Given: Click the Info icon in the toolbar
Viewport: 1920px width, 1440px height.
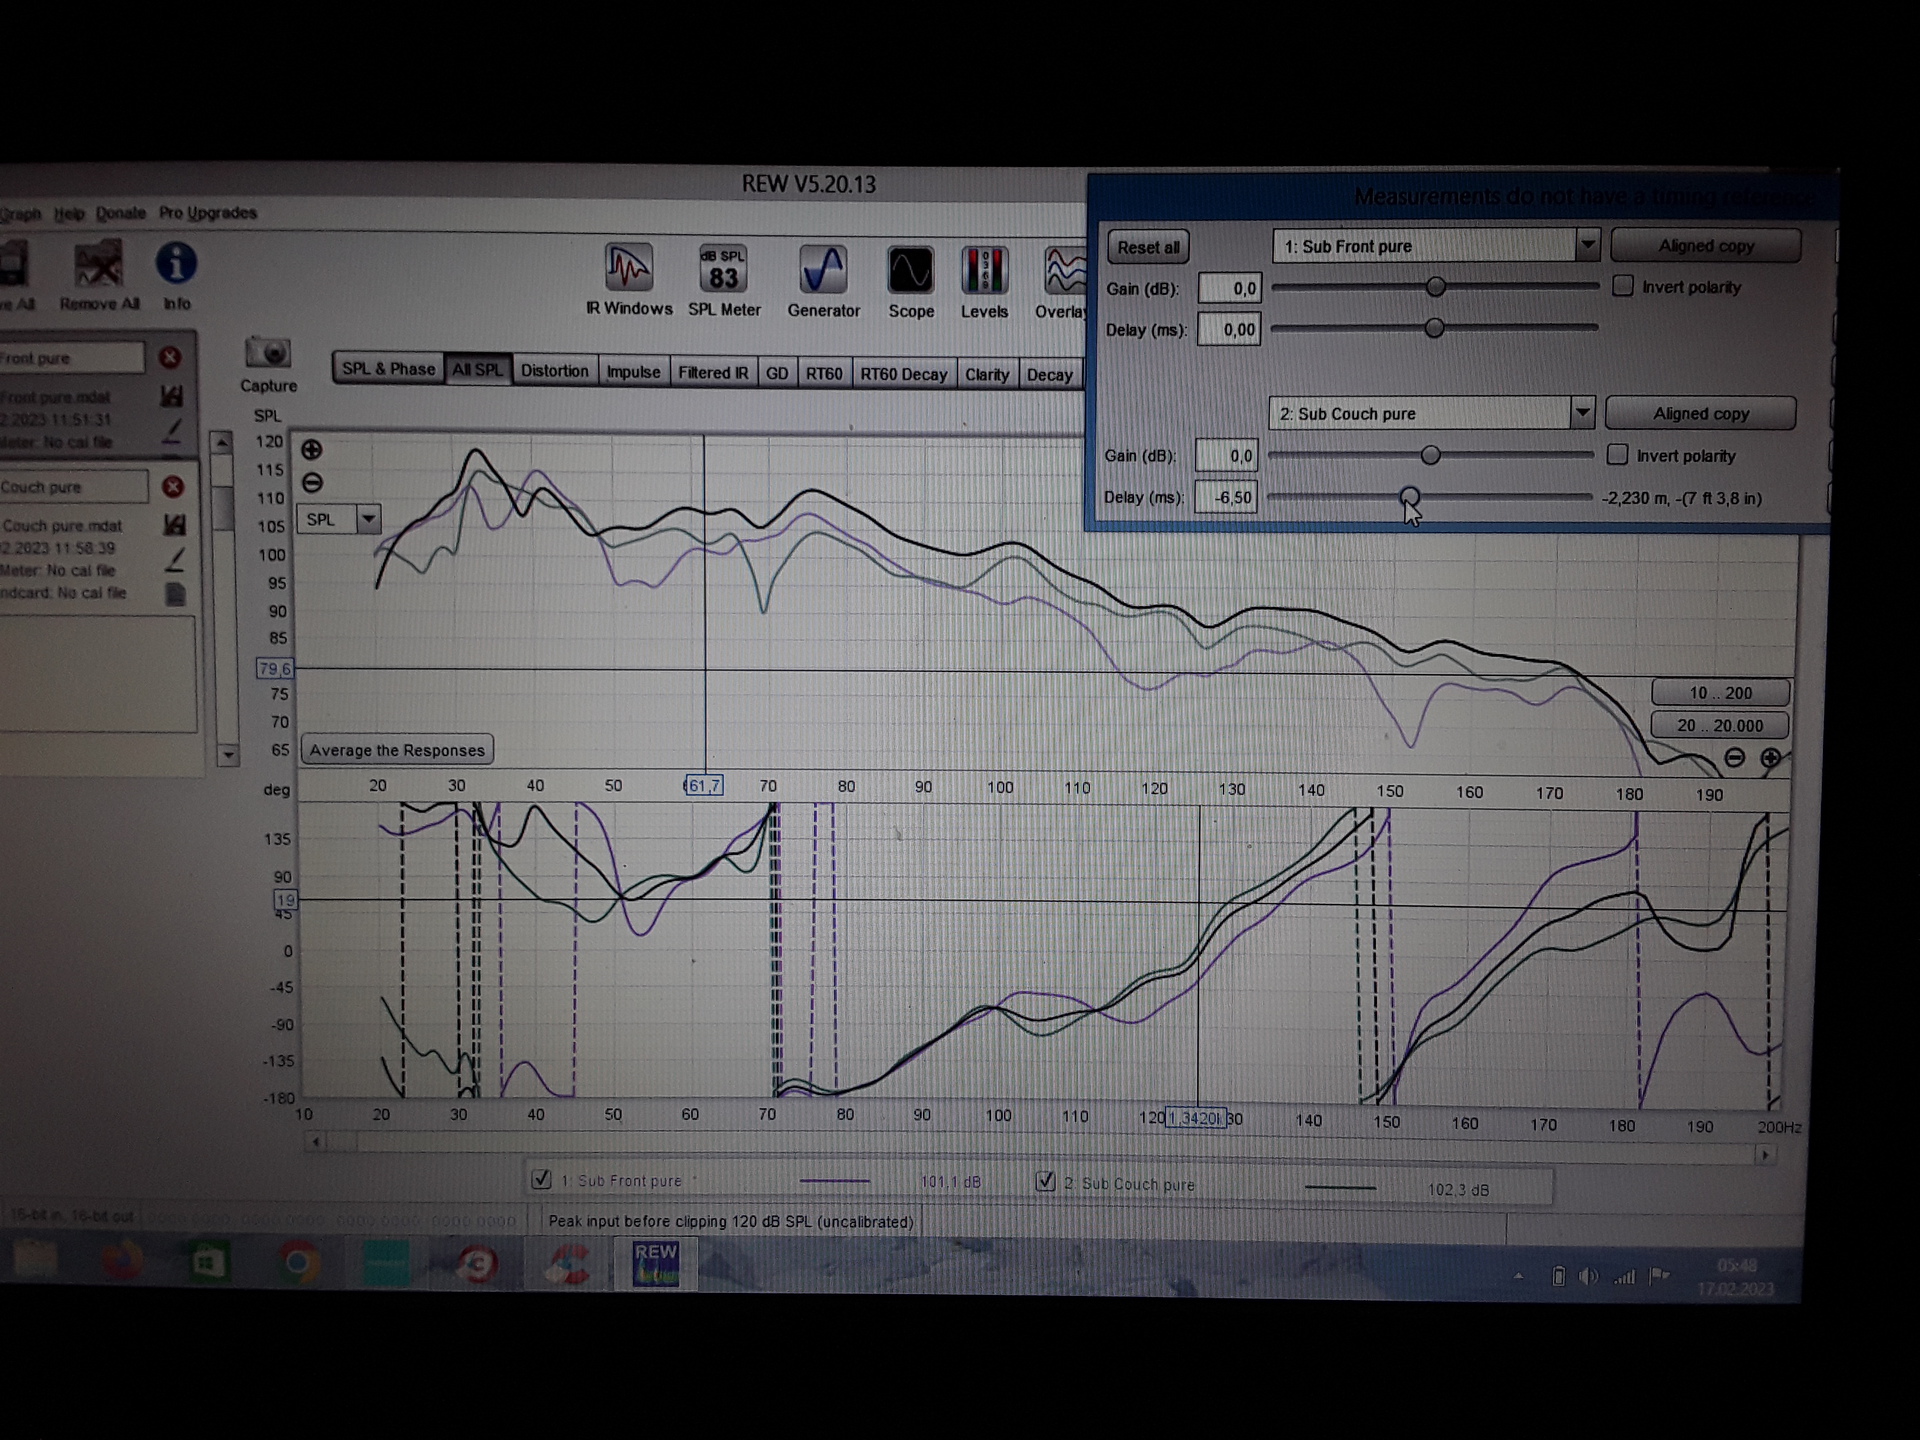Looking at the screenshot, I should [x=176, y=264].
